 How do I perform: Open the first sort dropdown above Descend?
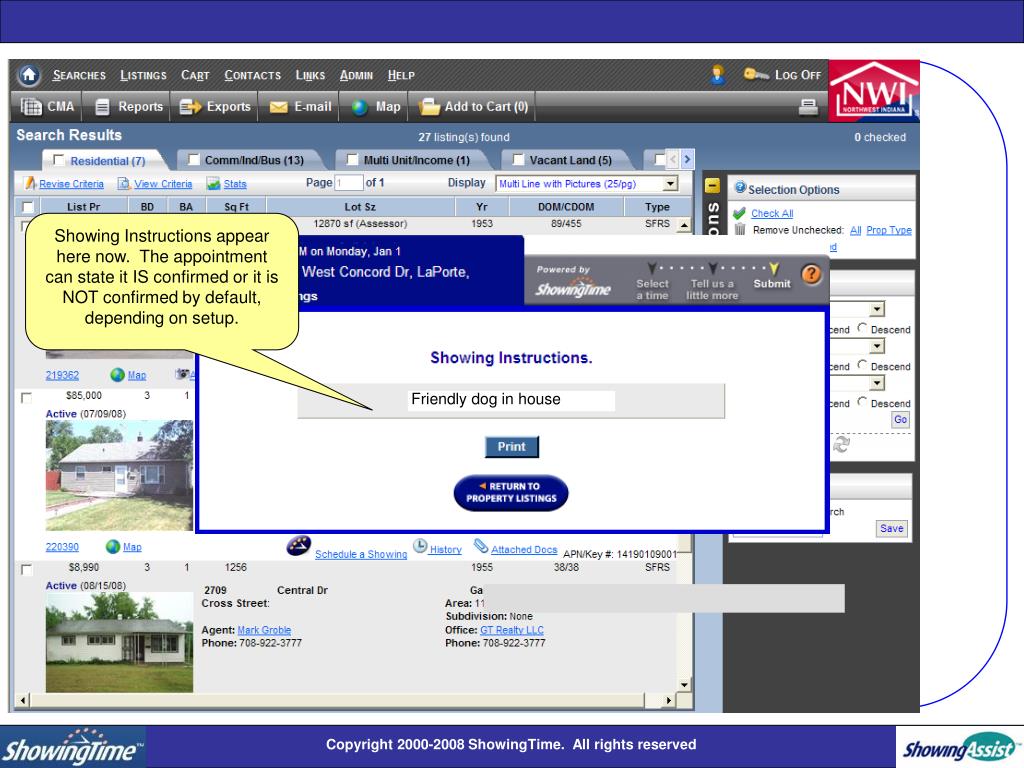(x=876, y=309)
